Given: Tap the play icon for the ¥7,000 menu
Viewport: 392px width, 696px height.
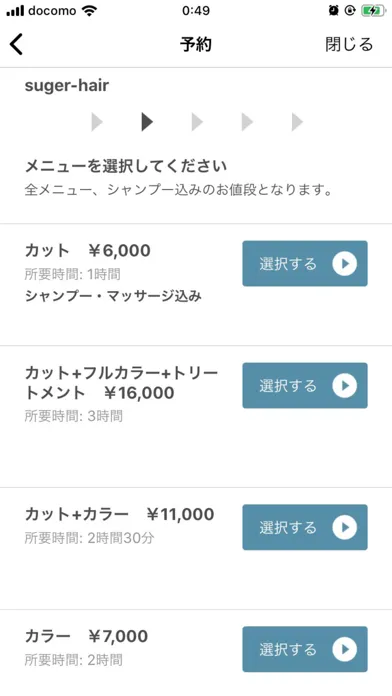Looking at the screenshot, I should click(344, 649).
